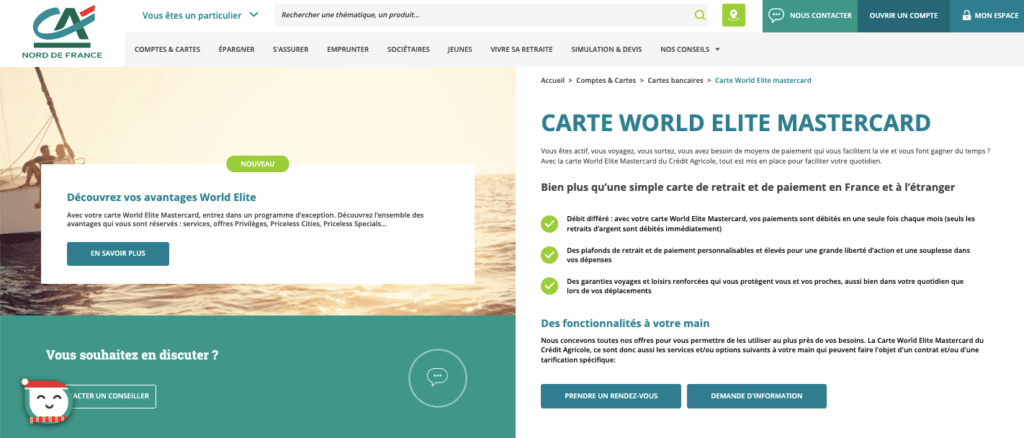Image resolution: width=1024 pixels, height=438 pixels.
Task: Click the circular chat bubble icon
Action: point(435,377)
